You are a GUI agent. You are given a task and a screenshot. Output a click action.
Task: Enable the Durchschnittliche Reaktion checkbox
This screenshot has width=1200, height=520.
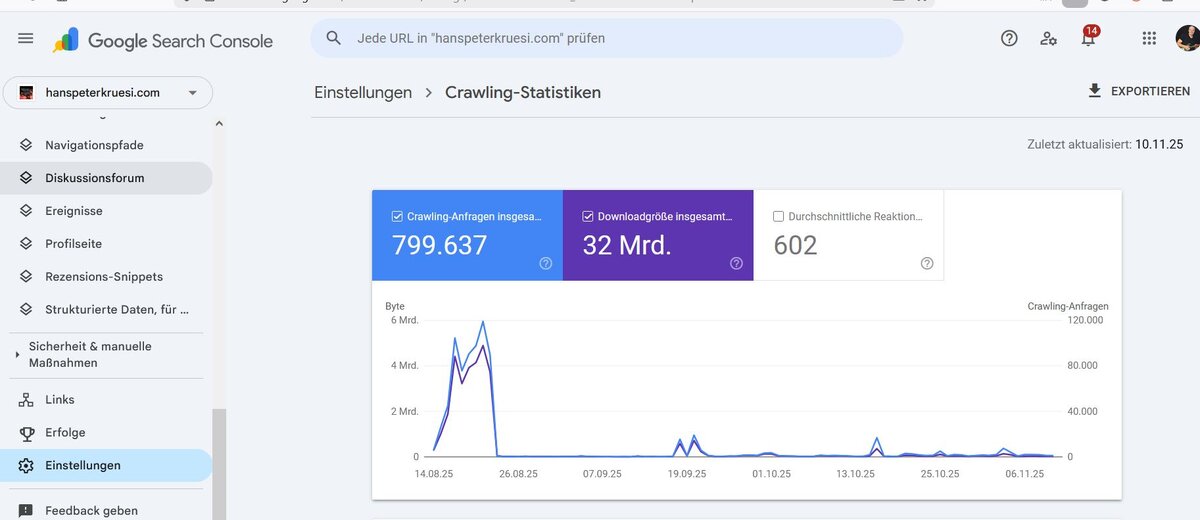pos(778,216)
